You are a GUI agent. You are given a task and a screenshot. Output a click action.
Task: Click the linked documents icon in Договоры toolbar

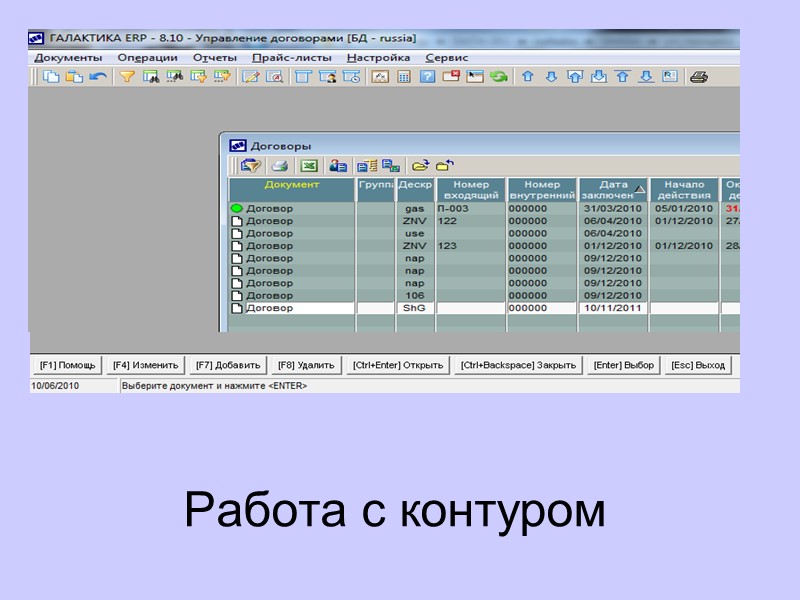coord(391,166)
